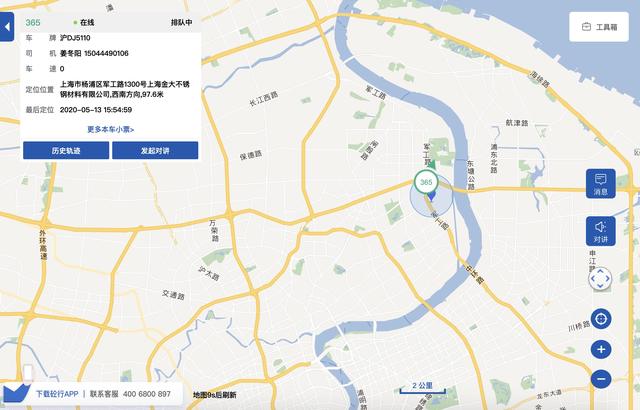Click the 在线 online status indicator

[84, 22]
